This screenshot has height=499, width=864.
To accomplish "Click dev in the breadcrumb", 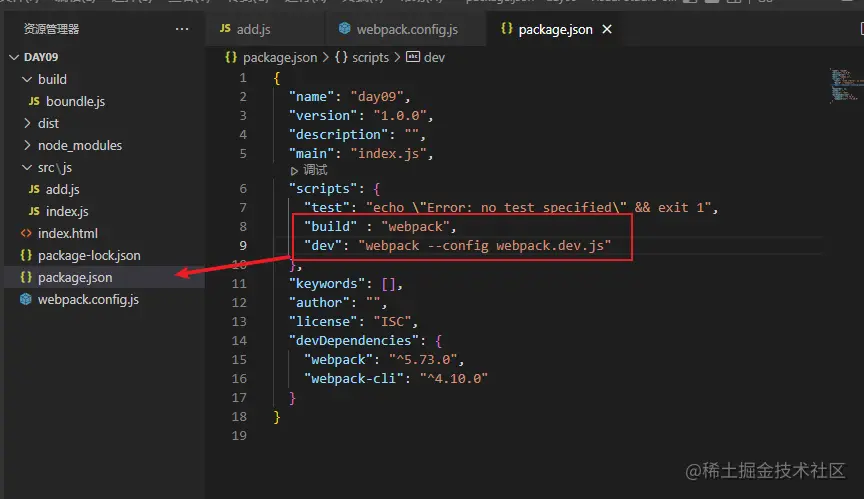I will [434, 57].
